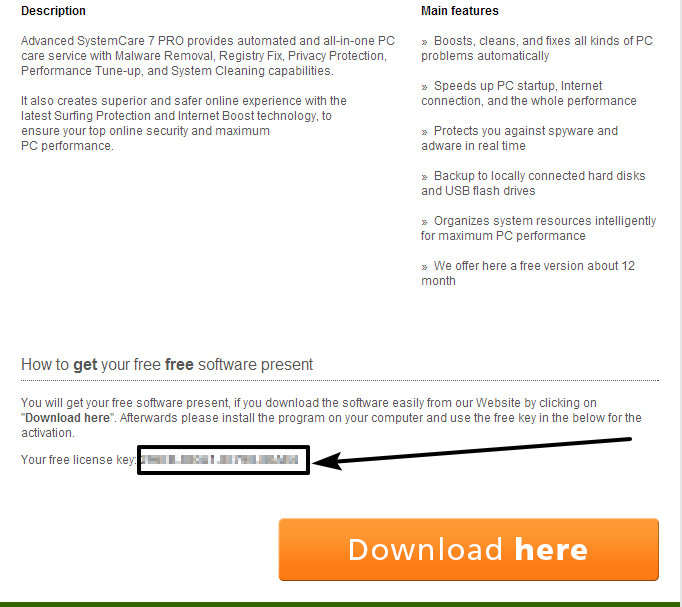This screenshot has width=682, height=607.
Task: Click the "How to get your free" heading
Action: point(167,364)
